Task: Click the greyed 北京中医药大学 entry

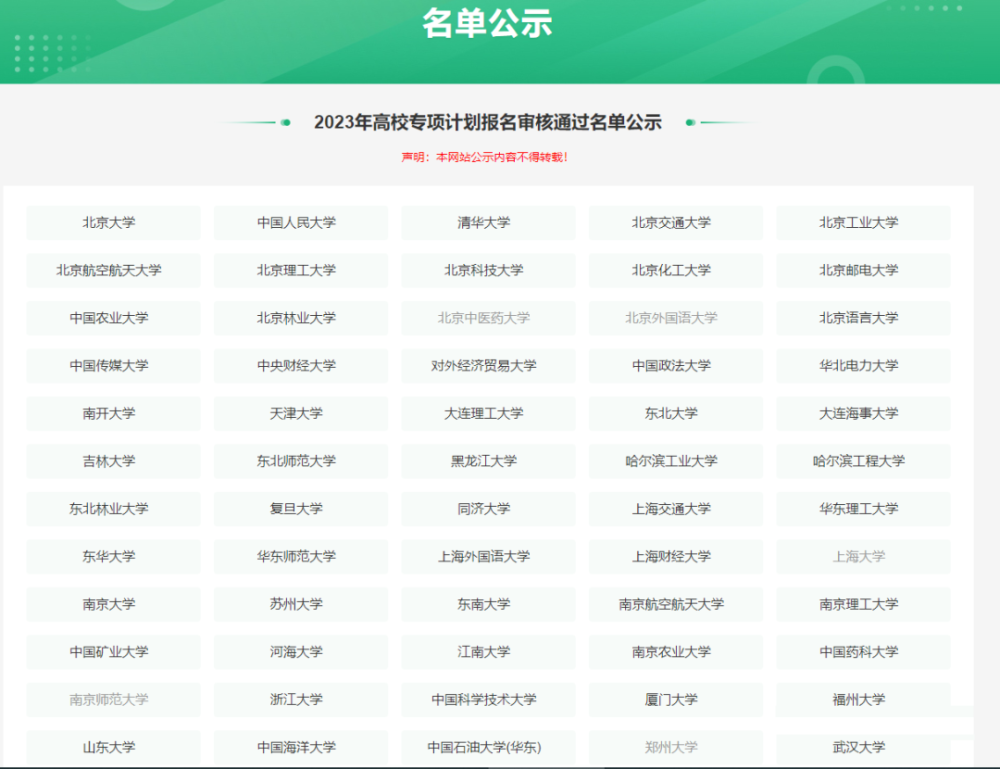Action: click(489, 318)
